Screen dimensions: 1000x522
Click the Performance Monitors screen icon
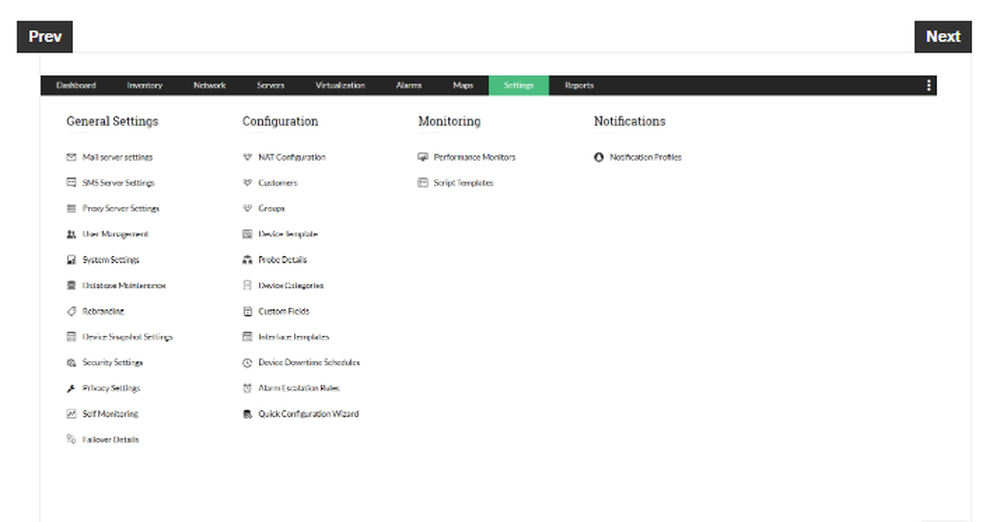coord(423,157)
